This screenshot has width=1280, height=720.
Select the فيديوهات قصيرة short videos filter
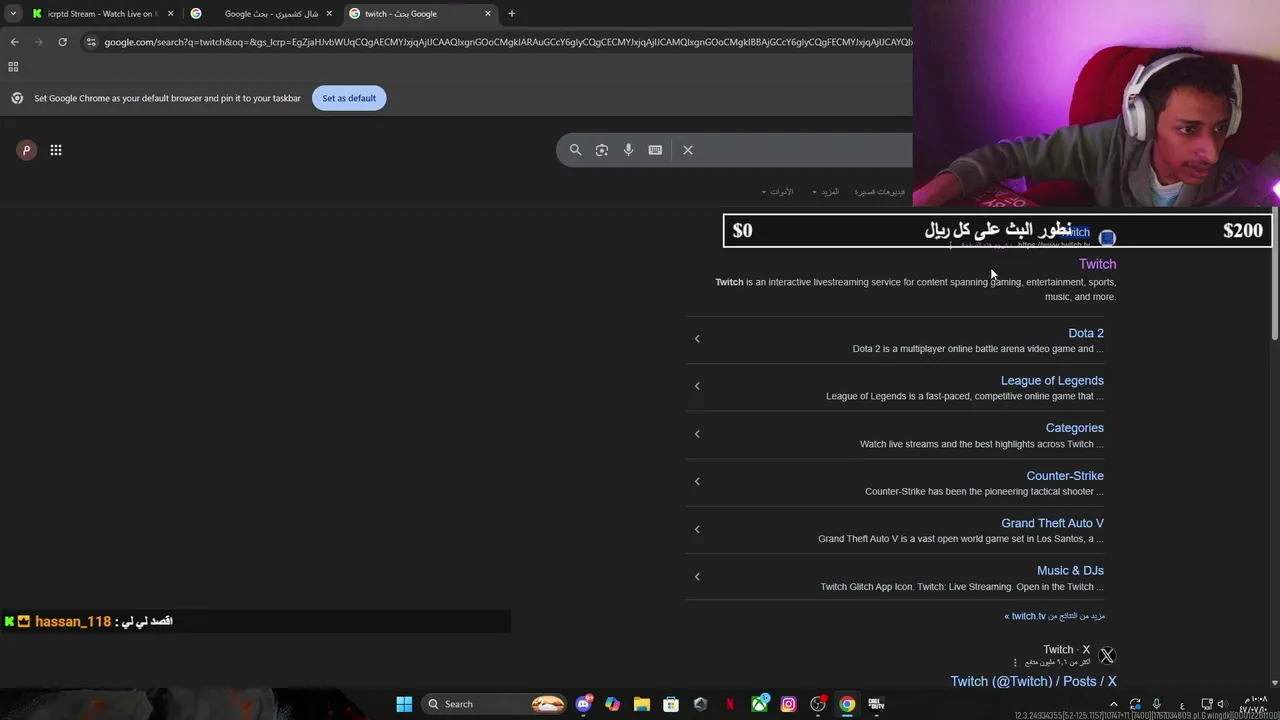coord(879,192)
